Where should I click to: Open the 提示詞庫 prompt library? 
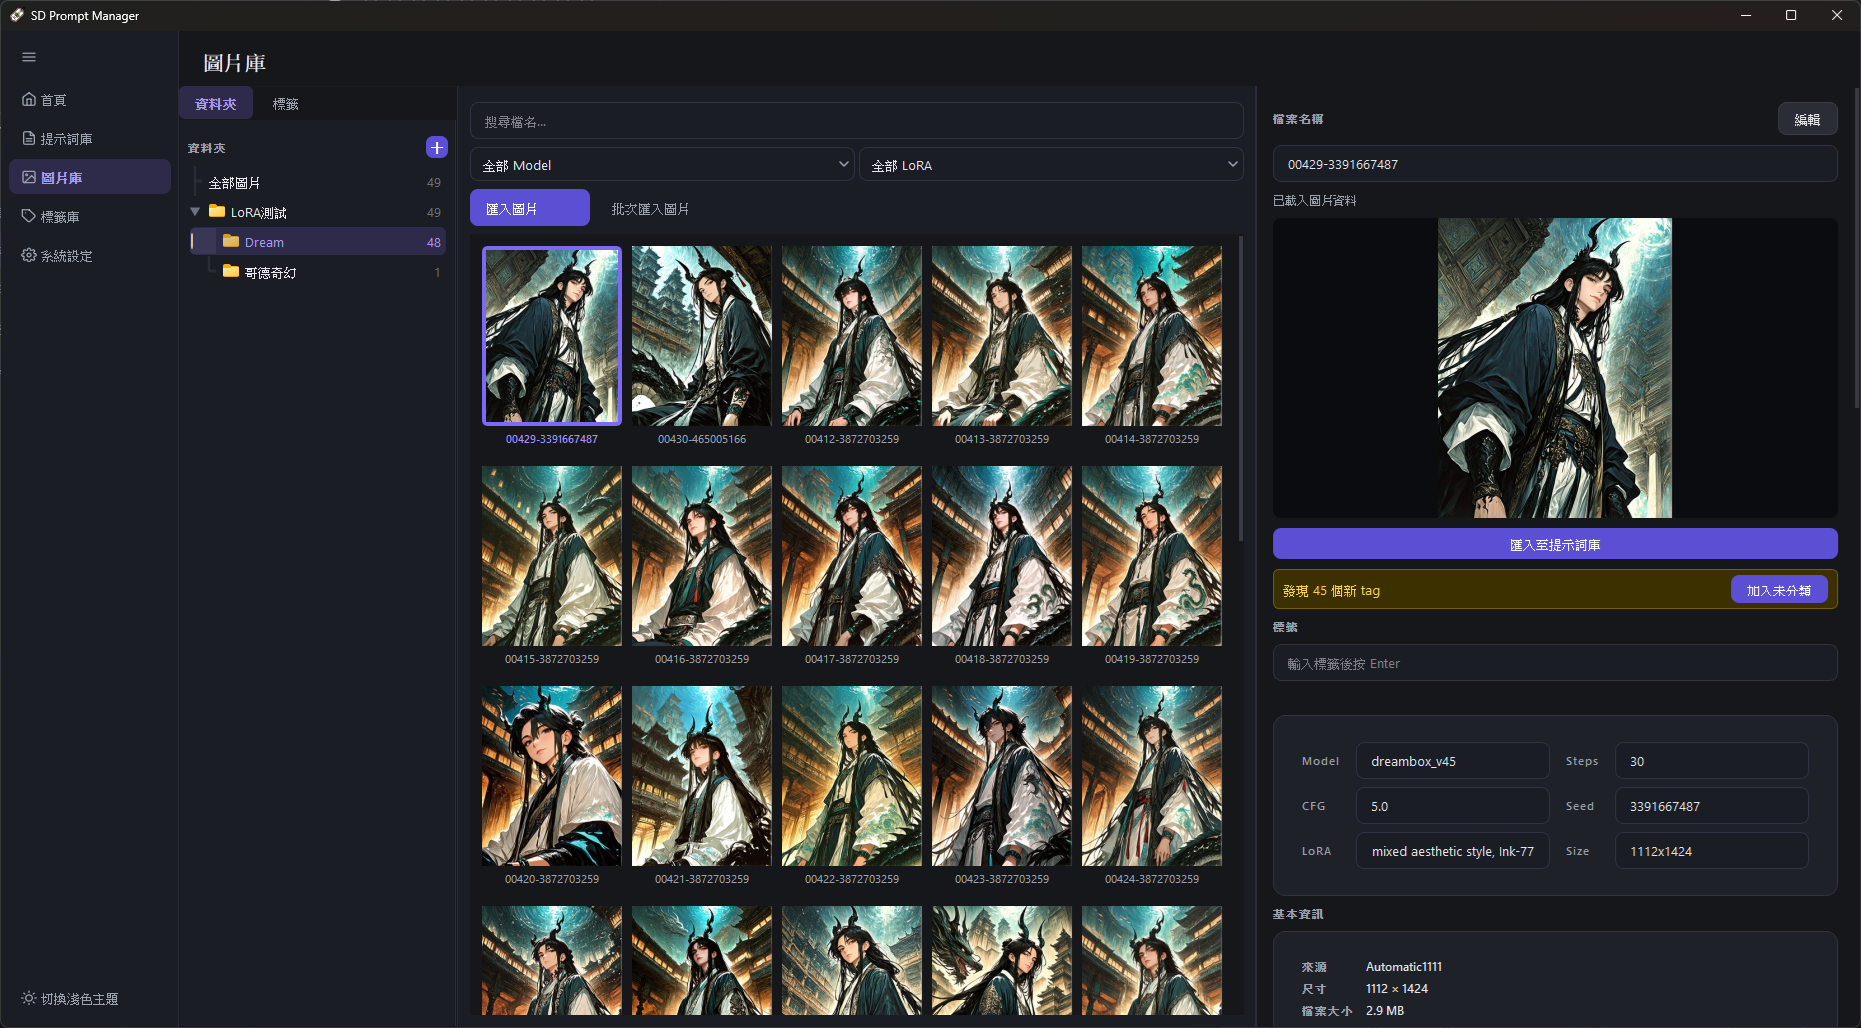[90, 139]
